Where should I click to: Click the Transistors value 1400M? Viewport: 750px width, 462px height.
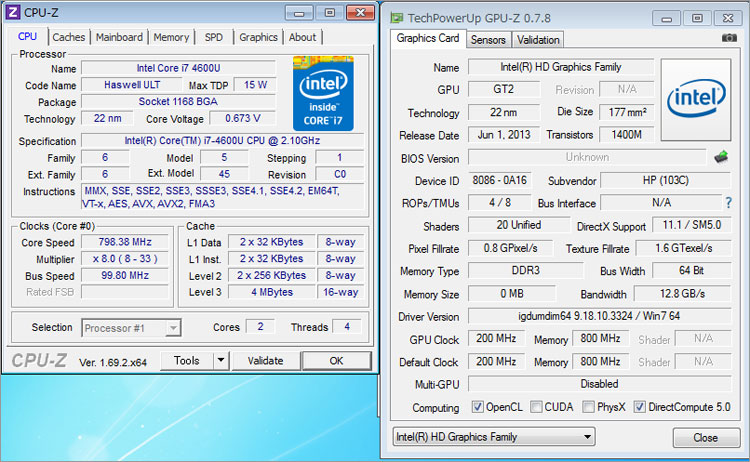click(x=627, y=135)
